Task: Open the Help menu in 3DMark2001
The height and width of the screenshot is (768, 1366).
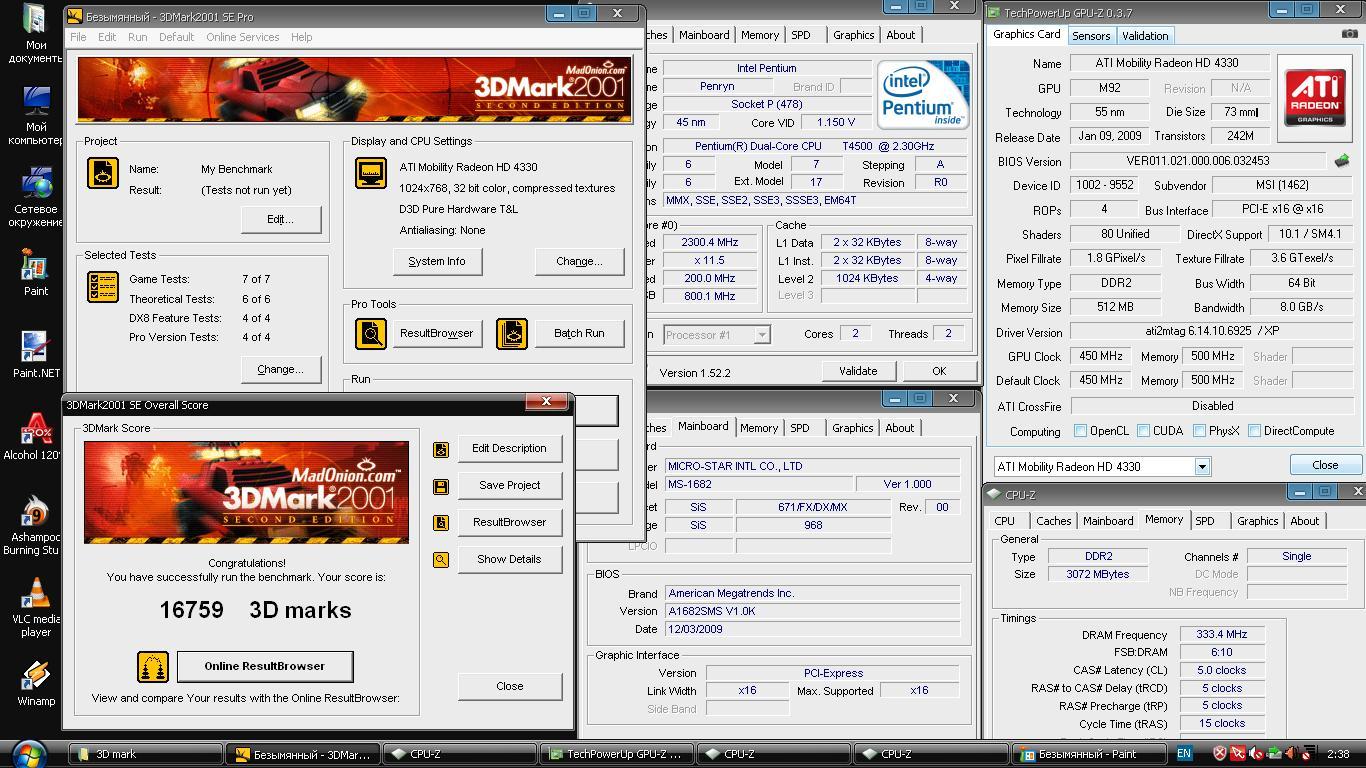Action: 301,37
